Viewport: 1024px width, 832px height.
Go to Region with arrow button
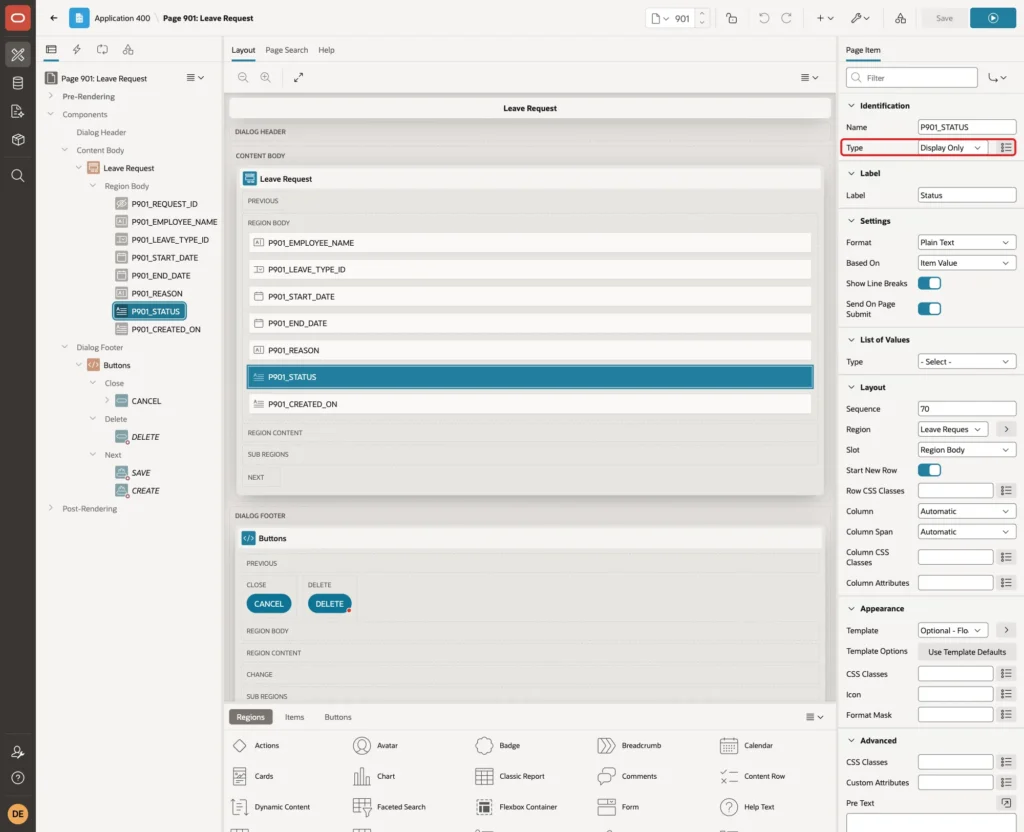(x=1006, y=429)
